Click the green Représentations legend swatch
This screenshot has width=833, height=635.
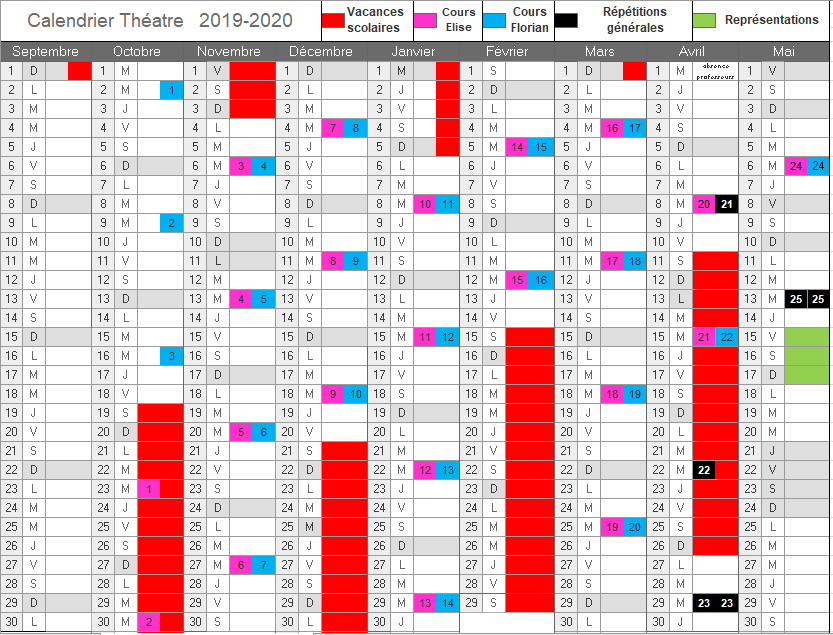705,20
